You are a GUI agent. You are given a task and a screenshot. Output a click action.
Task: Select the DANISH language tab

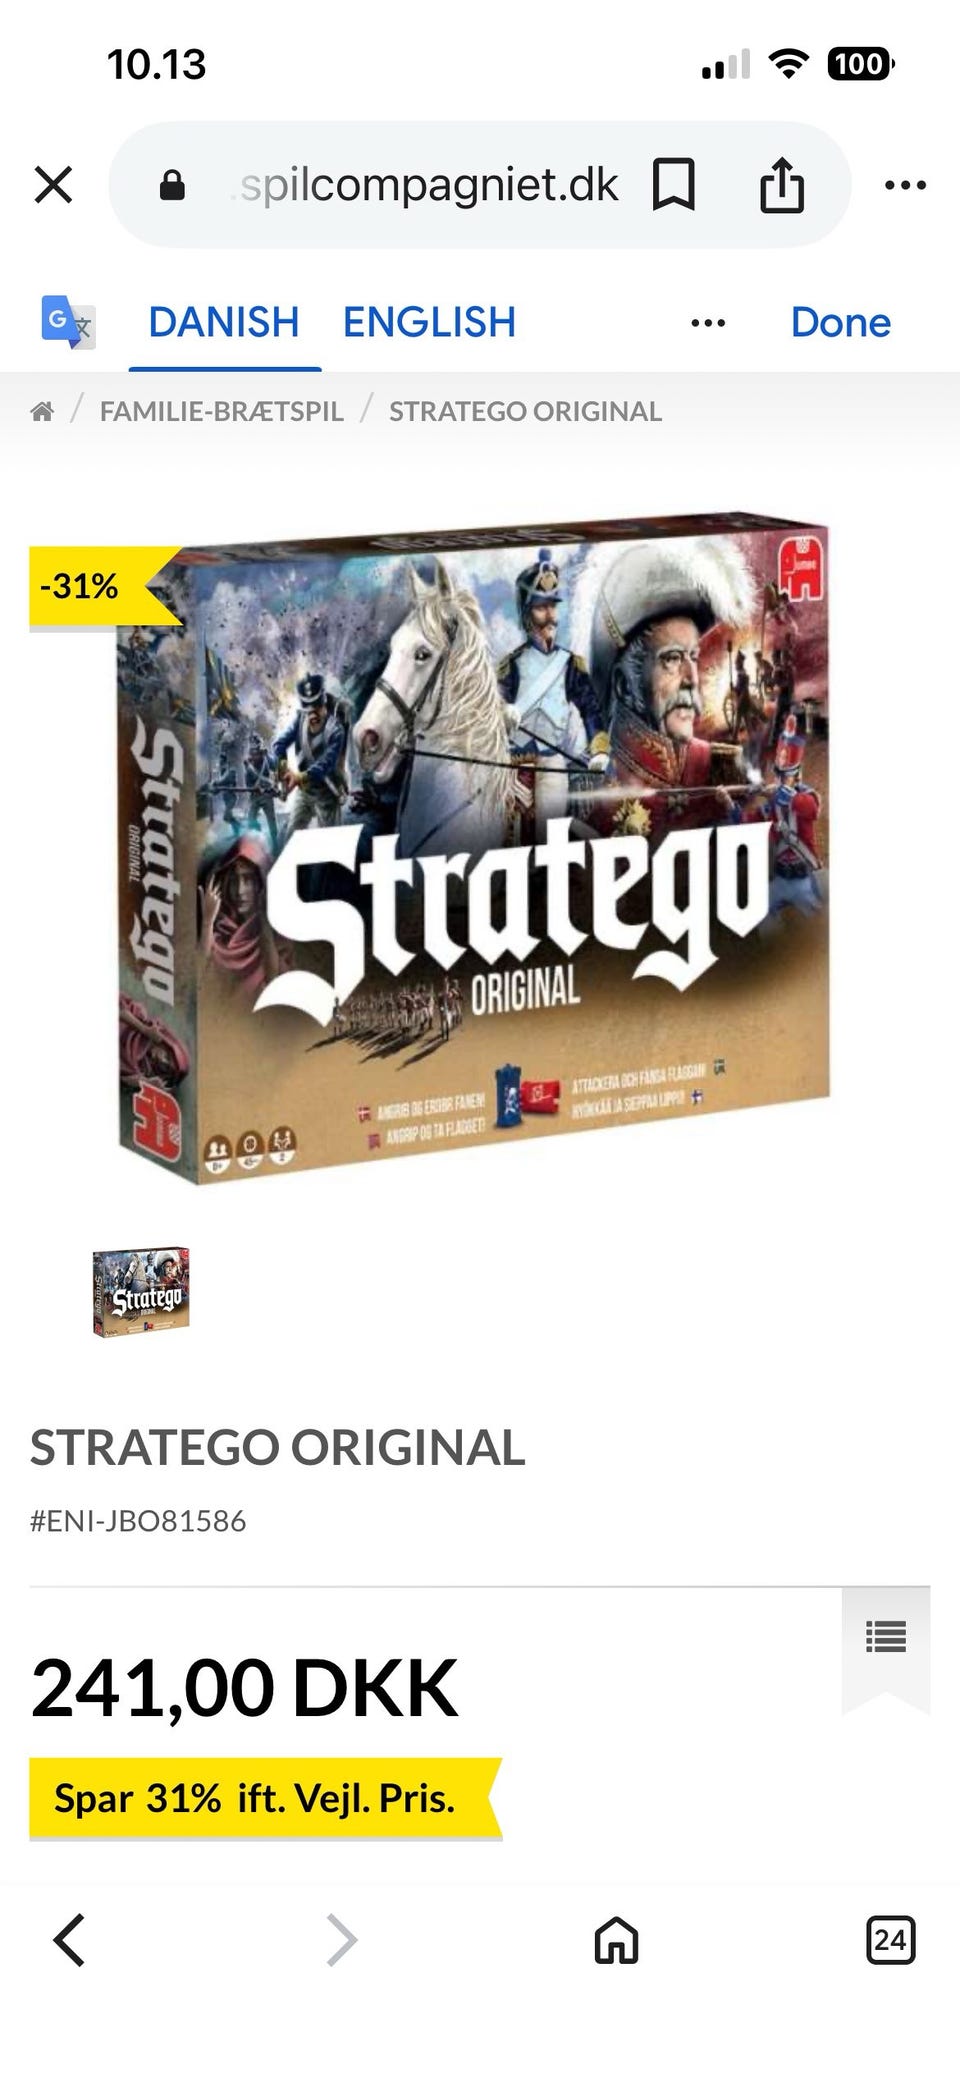click(224, 322)
